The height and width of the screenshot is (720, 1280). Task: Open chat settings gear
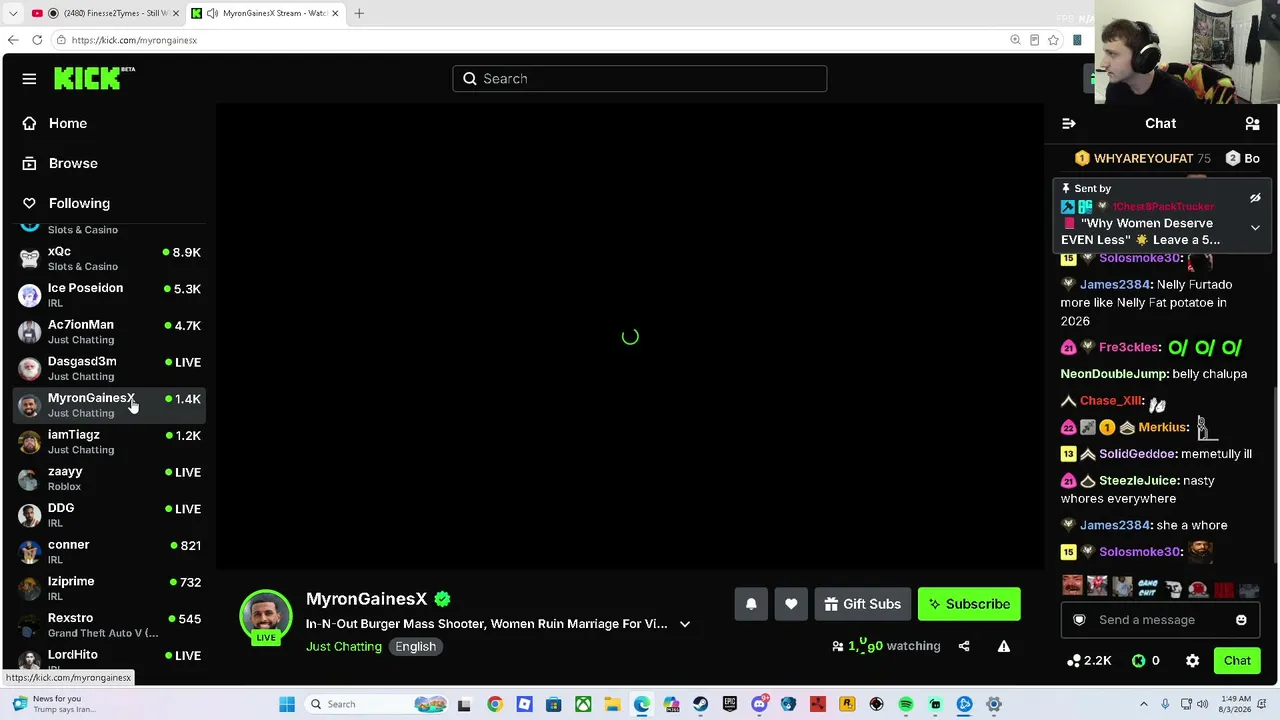pyautogui.click(x=1192, y=661)
